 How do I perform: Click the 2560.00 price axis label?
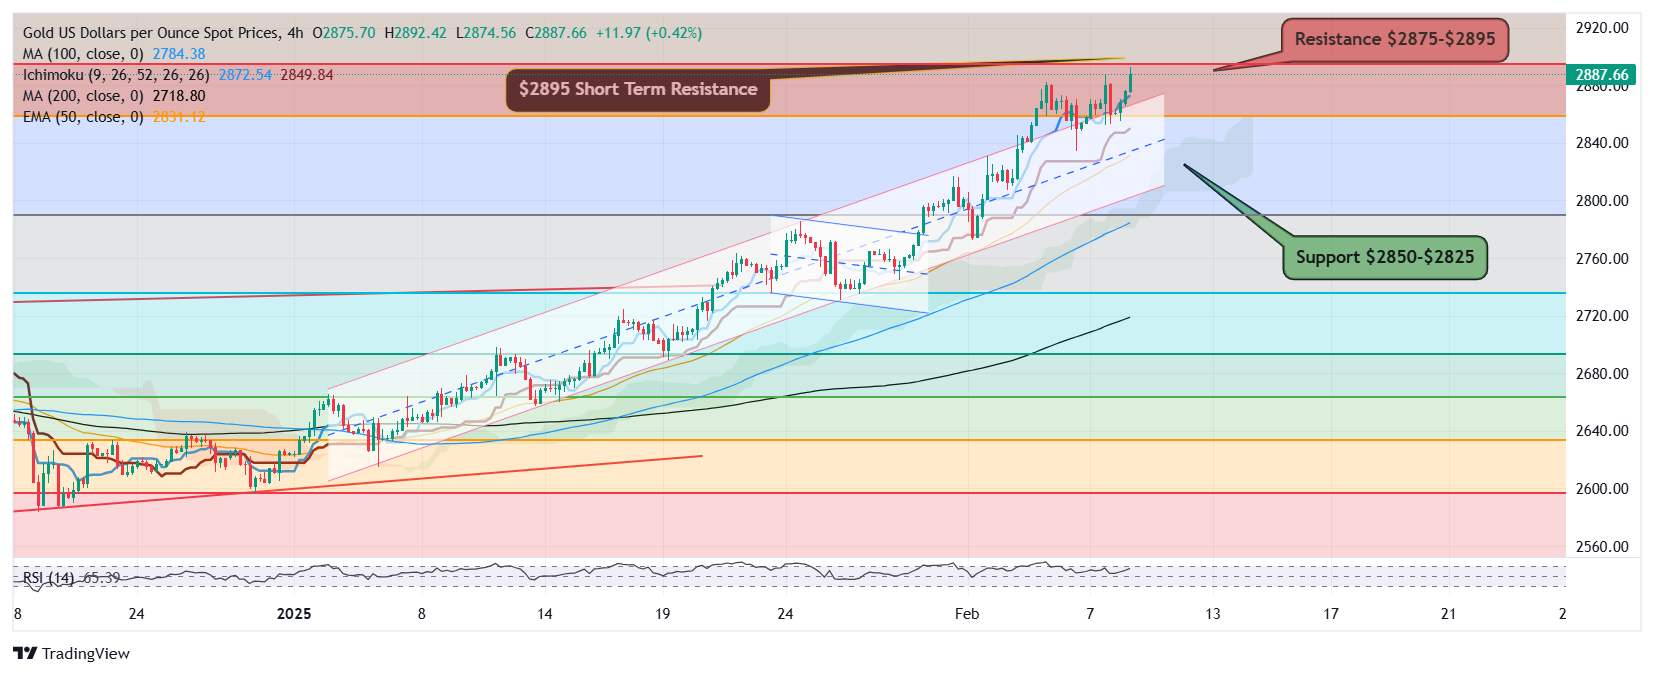coord(1601,547)
